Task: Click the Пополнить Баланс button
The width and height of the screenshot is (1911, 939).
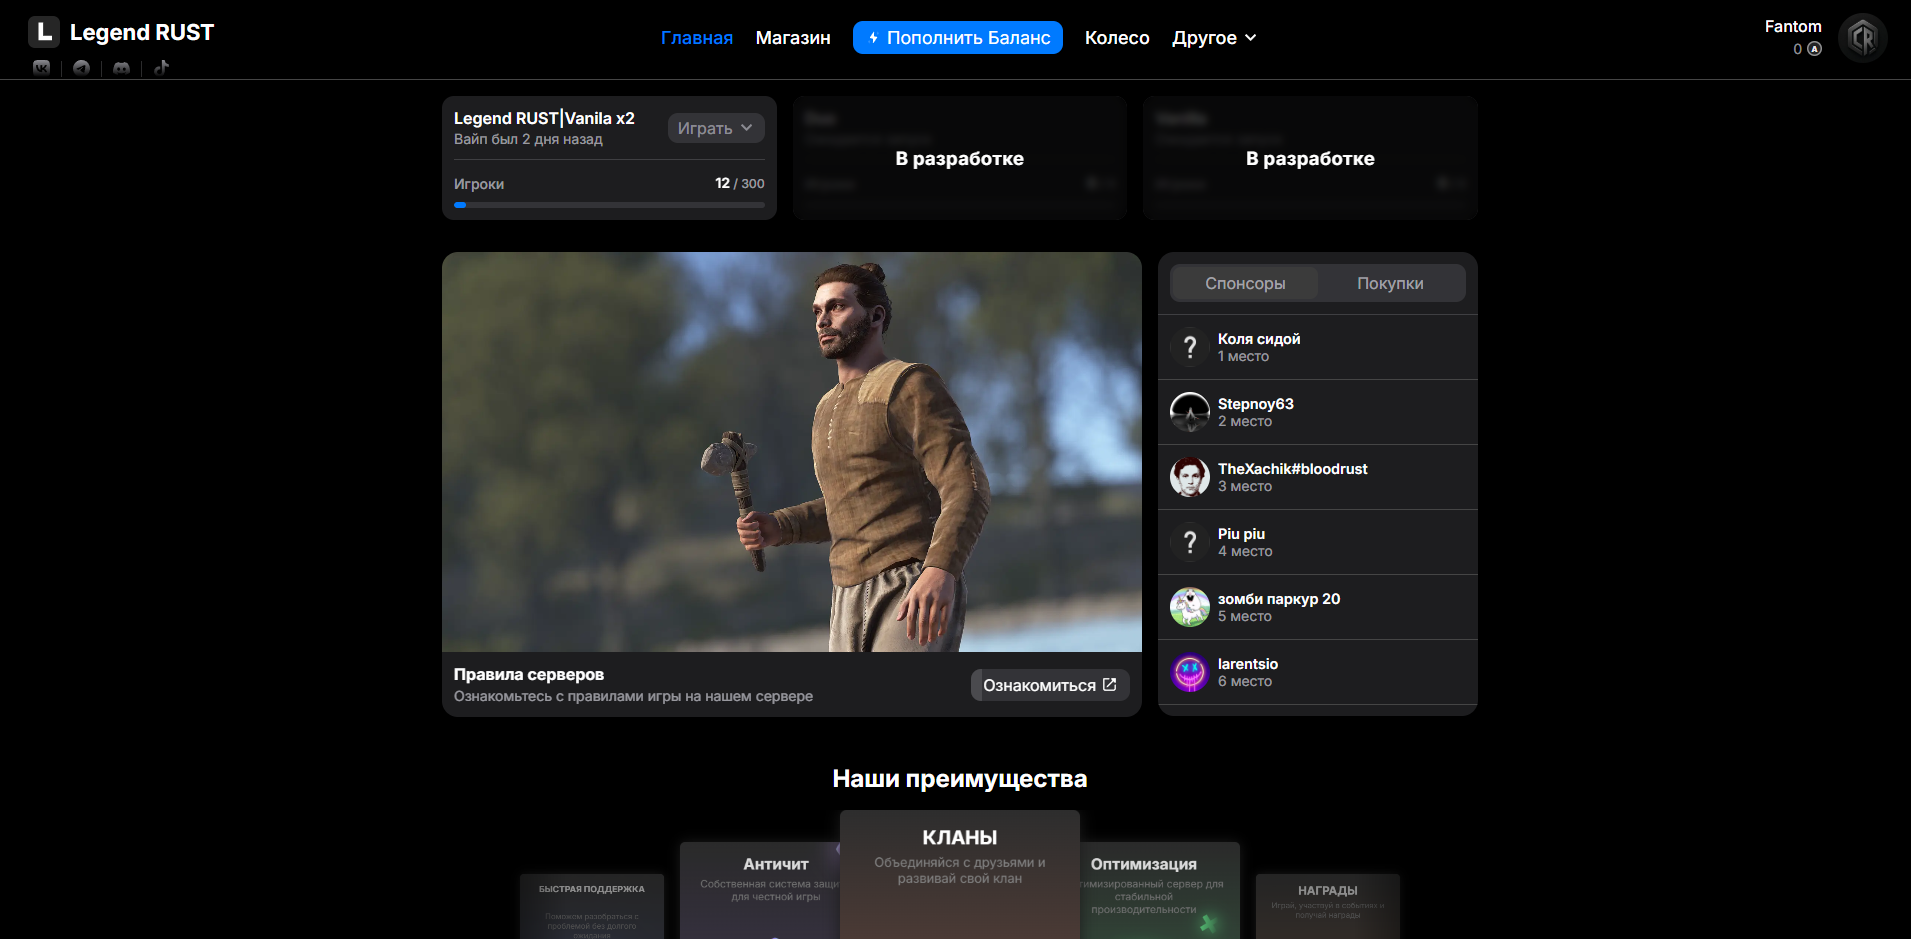Action: (958, 38)
